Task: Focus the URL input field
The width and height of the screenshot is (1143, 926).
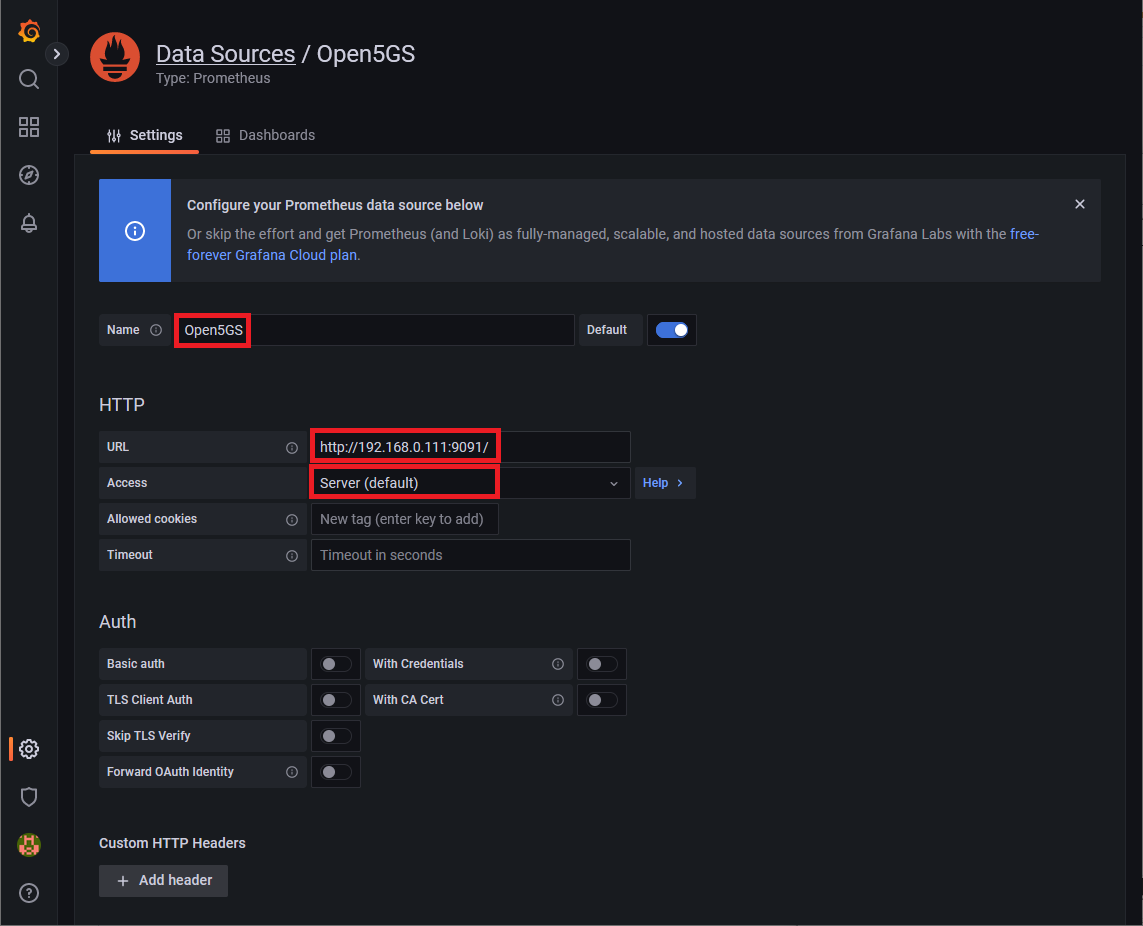Action: [471, 447]
